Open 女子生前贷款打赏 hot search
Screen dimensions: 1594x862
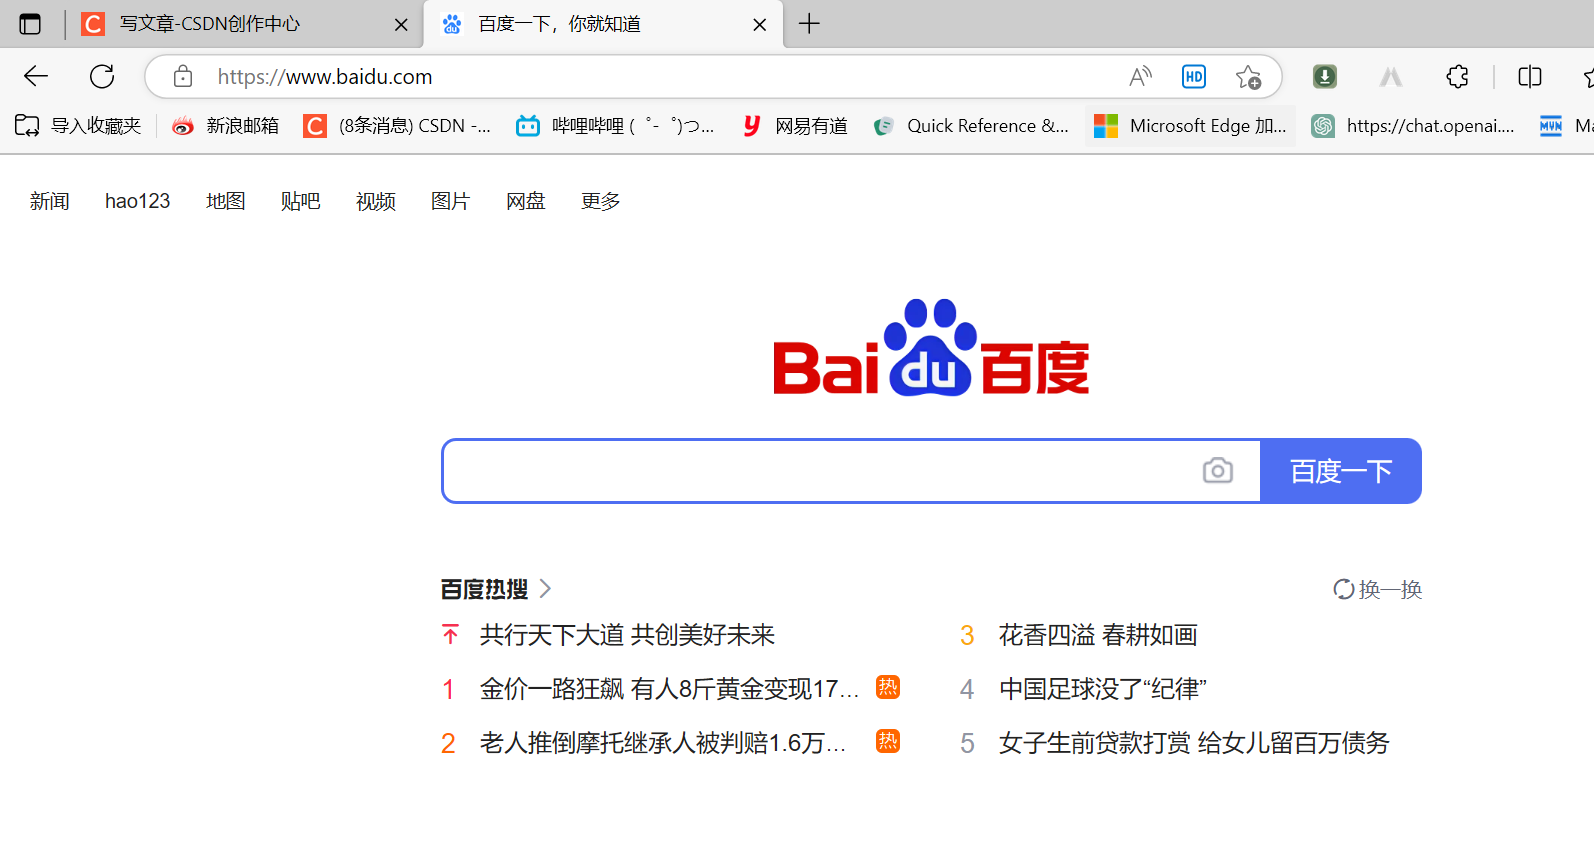1194,743
